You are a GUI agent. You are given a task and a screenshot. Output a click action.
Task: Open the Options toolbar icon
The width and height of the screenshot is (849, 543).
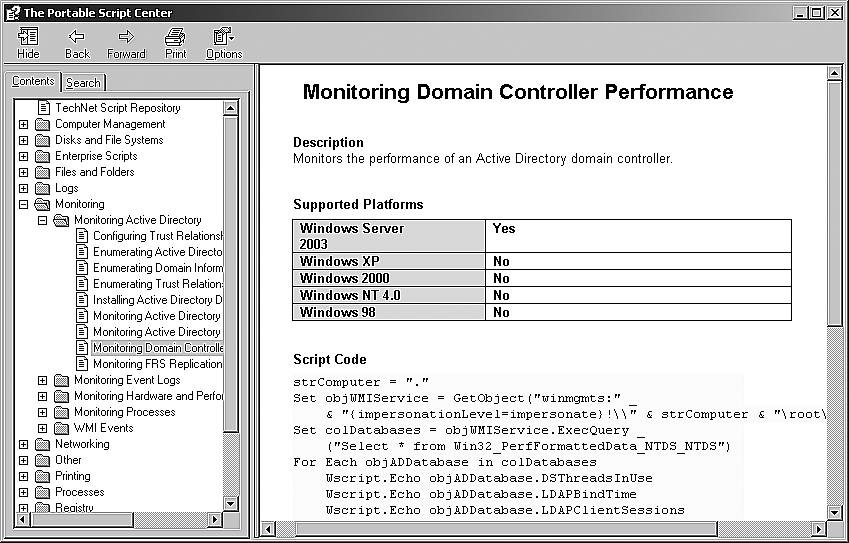click(x=223, y=37)
